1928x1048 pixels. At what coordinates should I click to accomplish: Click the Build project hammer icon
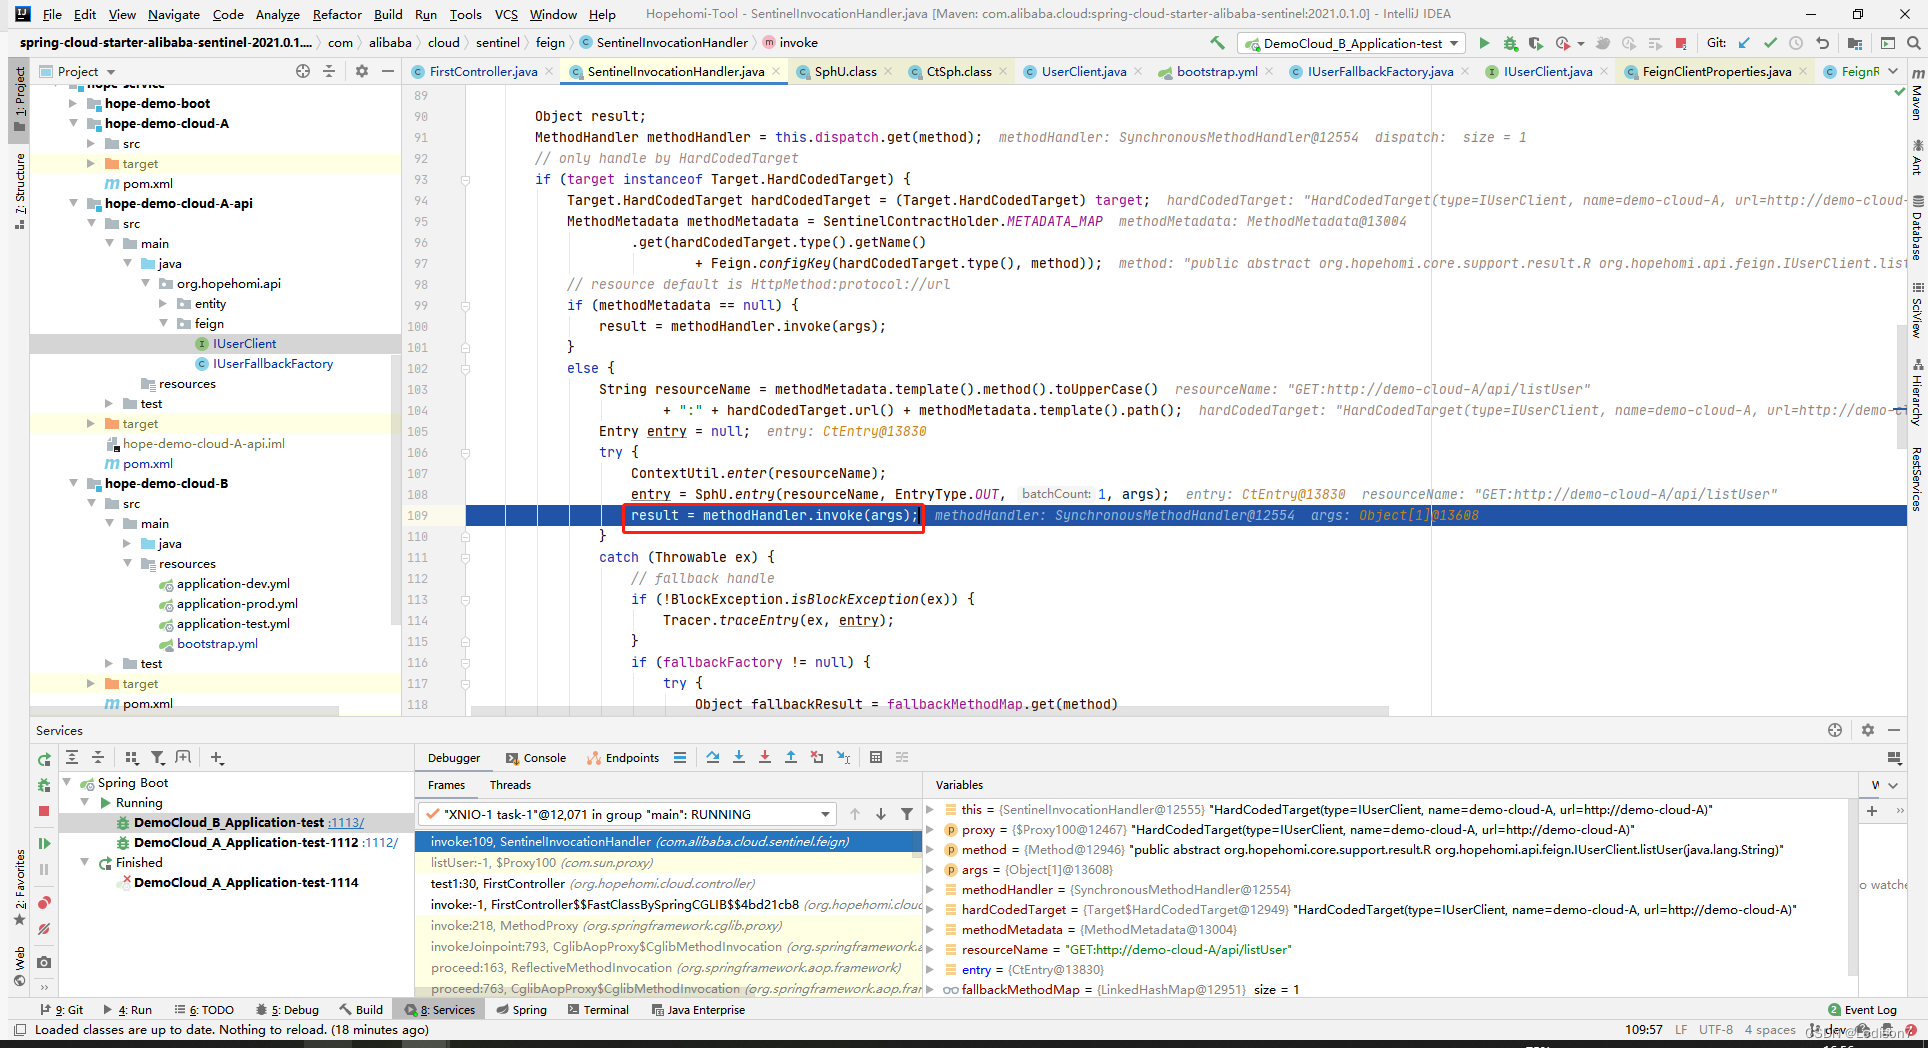coord(1217,43)
